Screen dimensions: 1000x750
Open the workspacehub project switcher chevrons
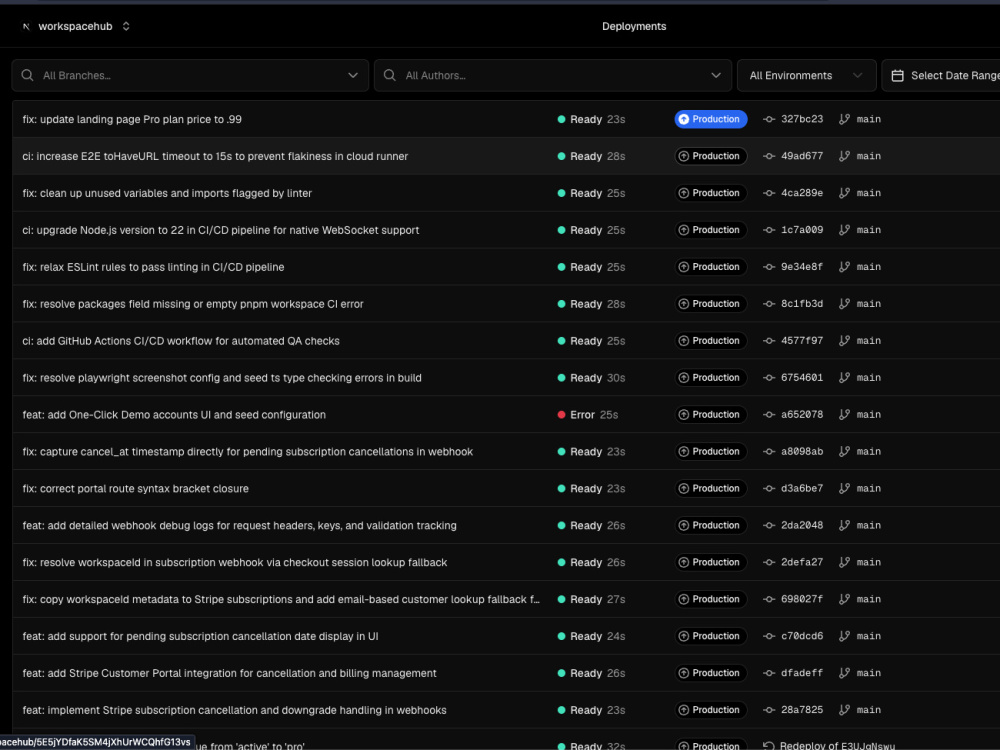(126, 26)
